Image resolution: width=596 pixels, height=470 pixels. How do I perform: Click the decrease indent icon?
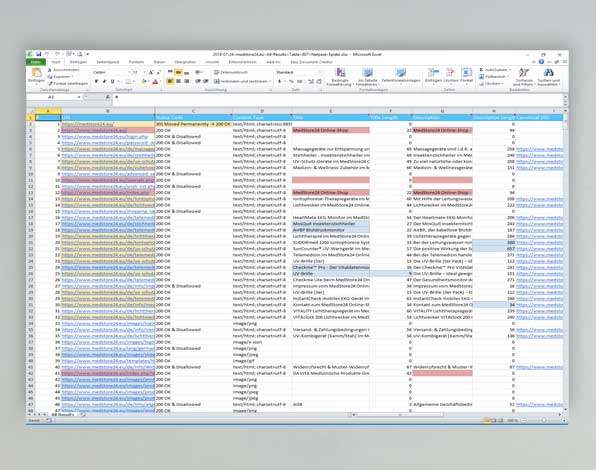198,81
